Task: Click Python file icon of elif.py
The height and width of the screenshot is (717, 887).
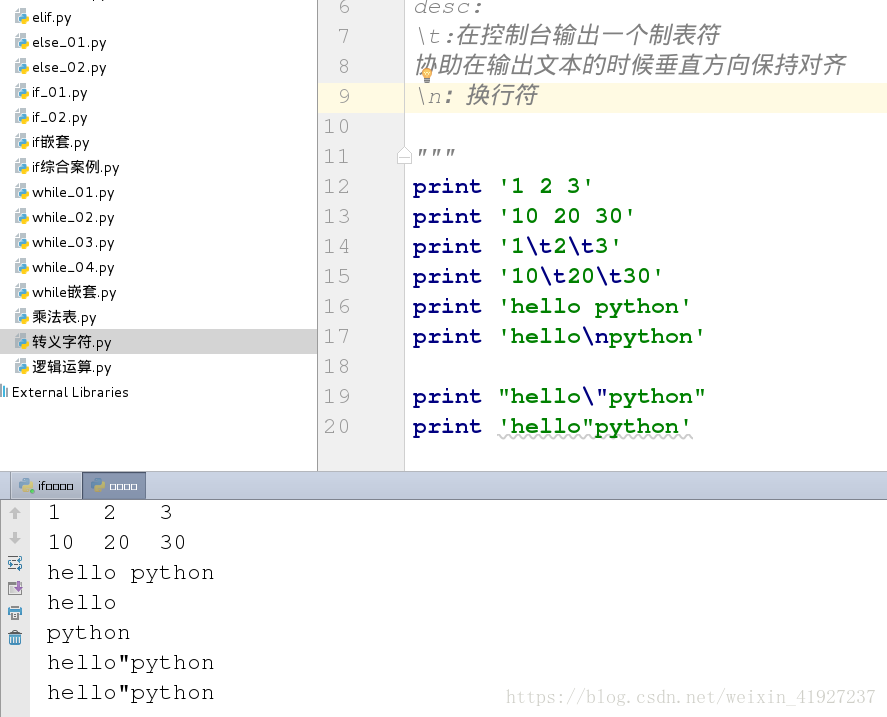Action: (x=21, y=17)
